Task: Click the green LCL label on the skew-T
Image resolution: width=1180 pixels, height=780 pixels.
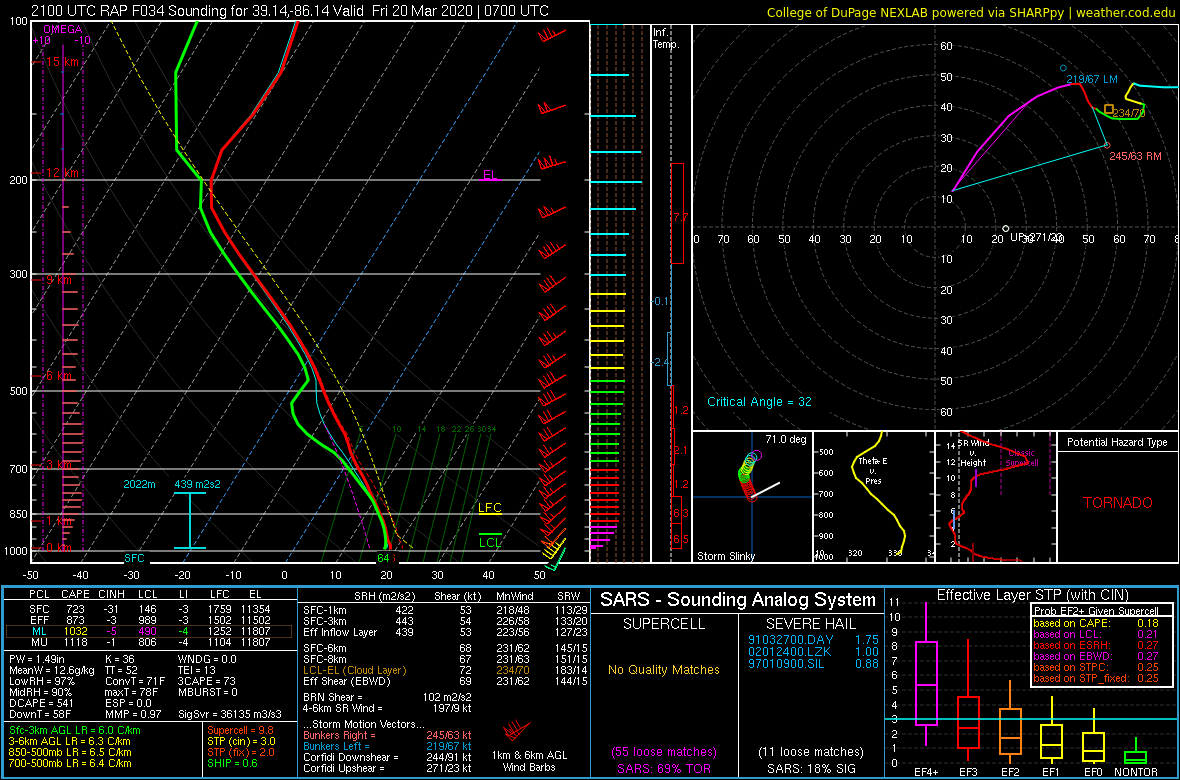Action: click(490, 541)
